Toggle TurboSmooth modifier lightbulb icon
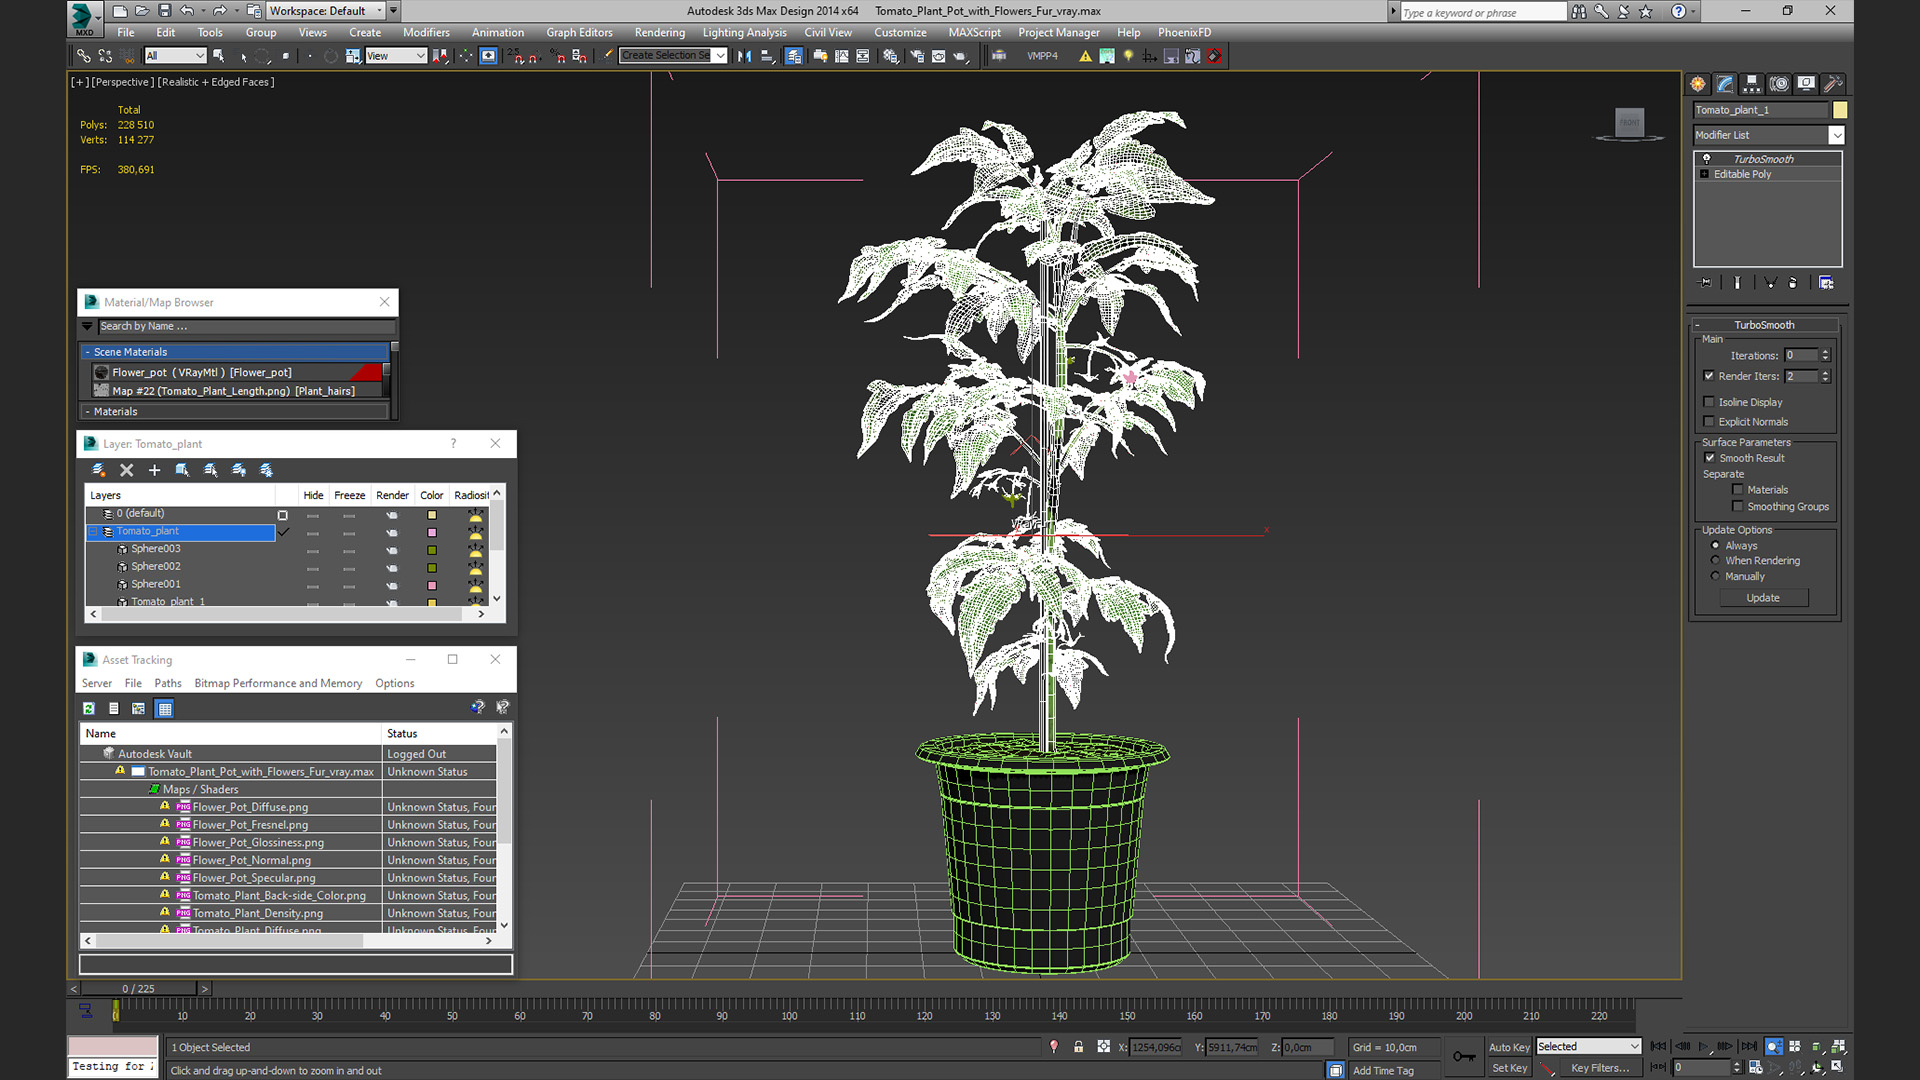1920x1080 pixels. tap(1707, 159)
